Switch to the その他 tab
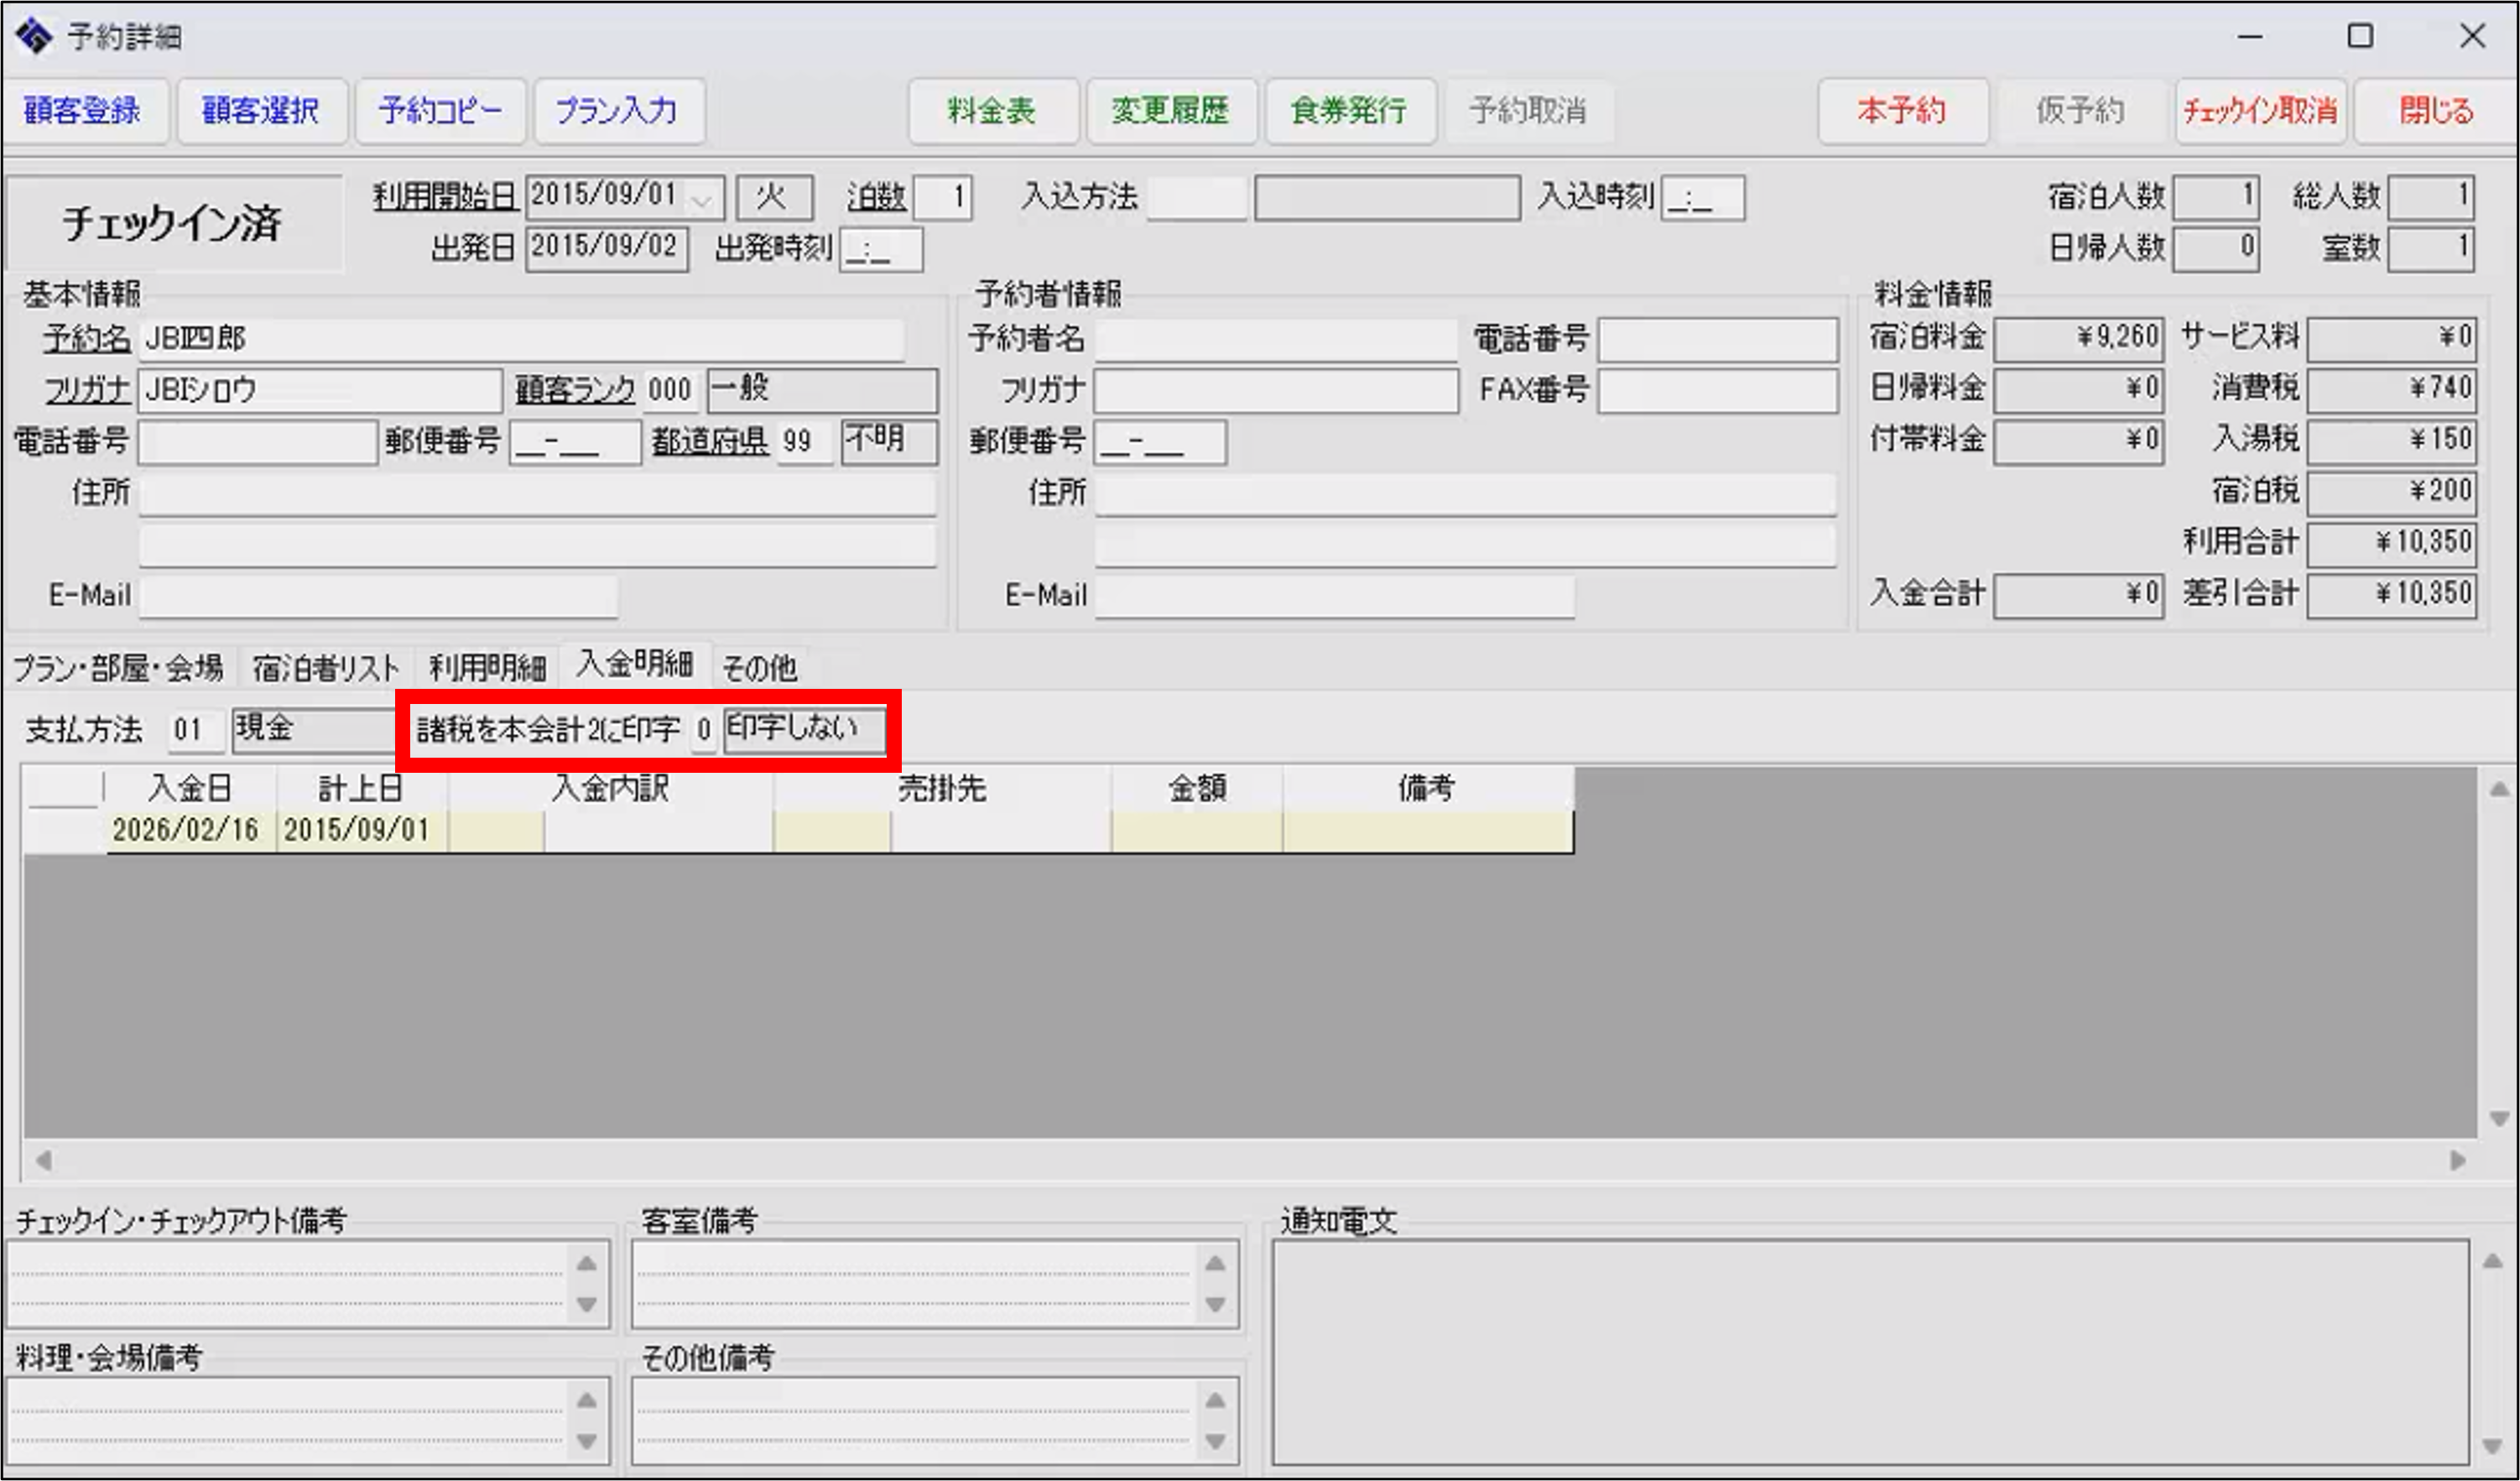This screenshot has width=2520, height=1481. (x=759, y=668)
